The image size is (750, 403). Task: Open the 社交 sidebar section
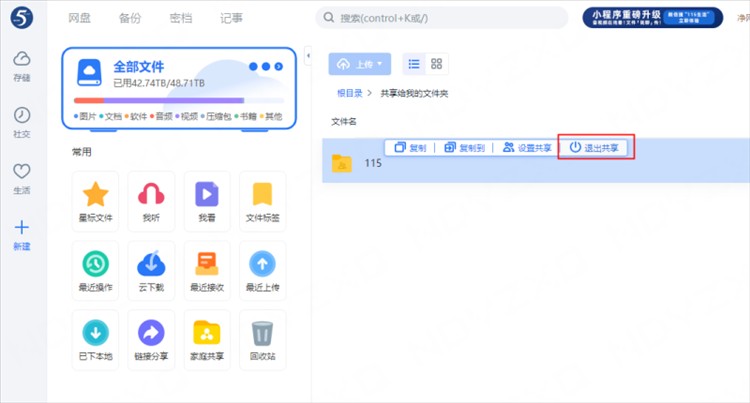tap(22, 122)
